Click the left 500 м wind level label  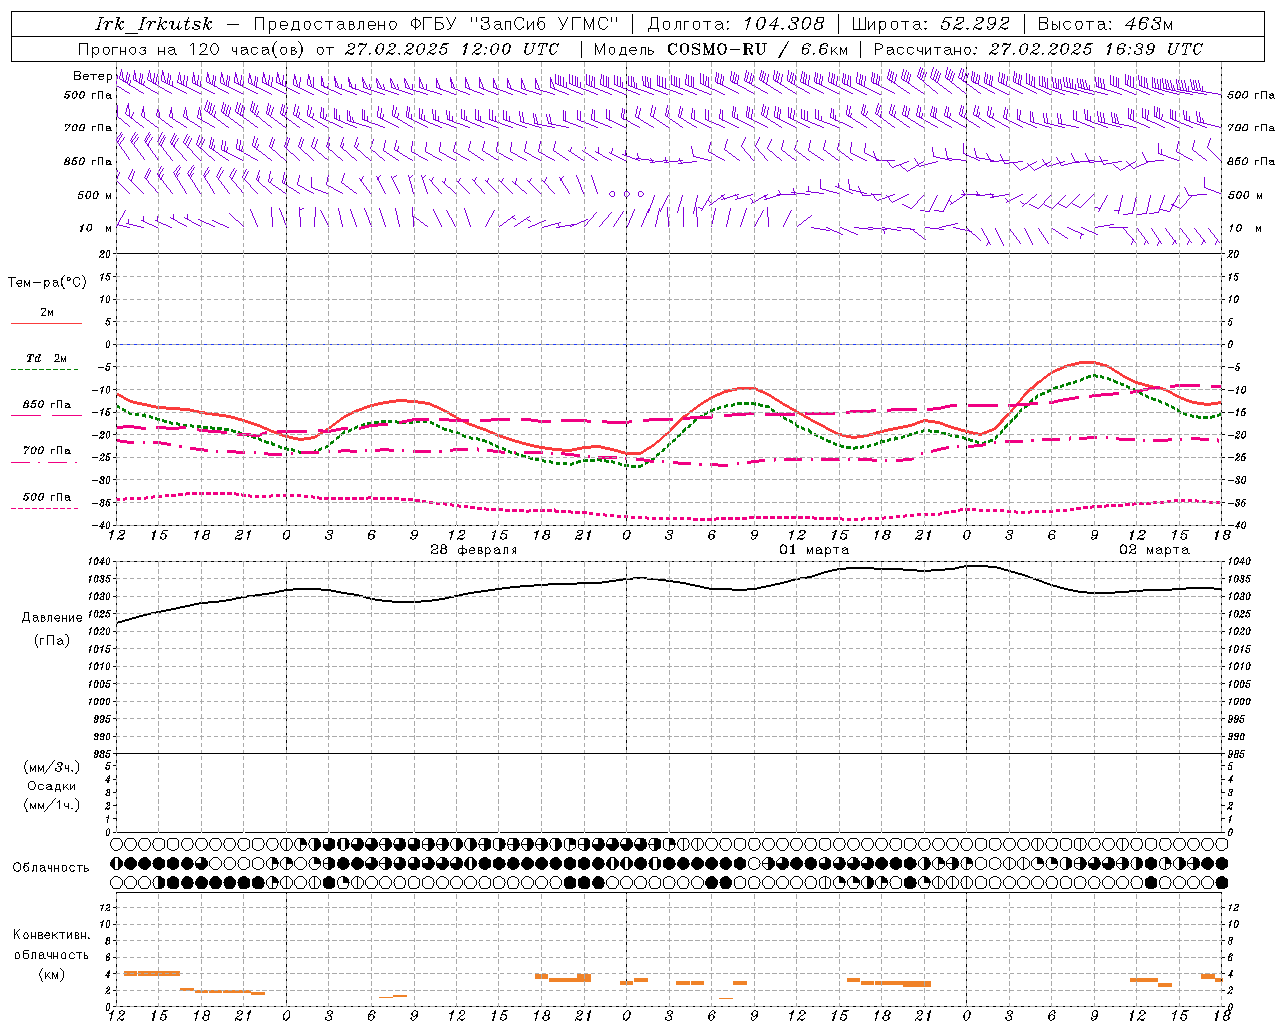(x=95, y=195)
